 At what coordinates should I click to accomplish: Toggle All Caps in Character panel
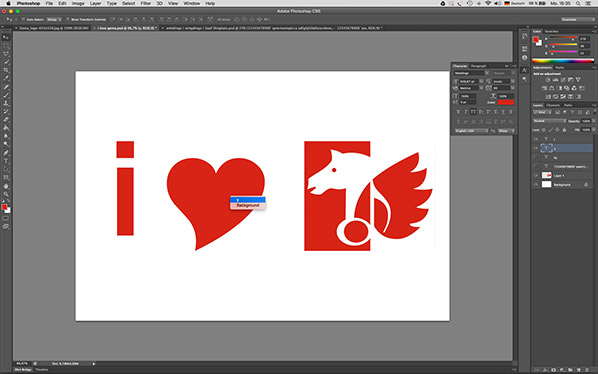[x=473, y=112]
